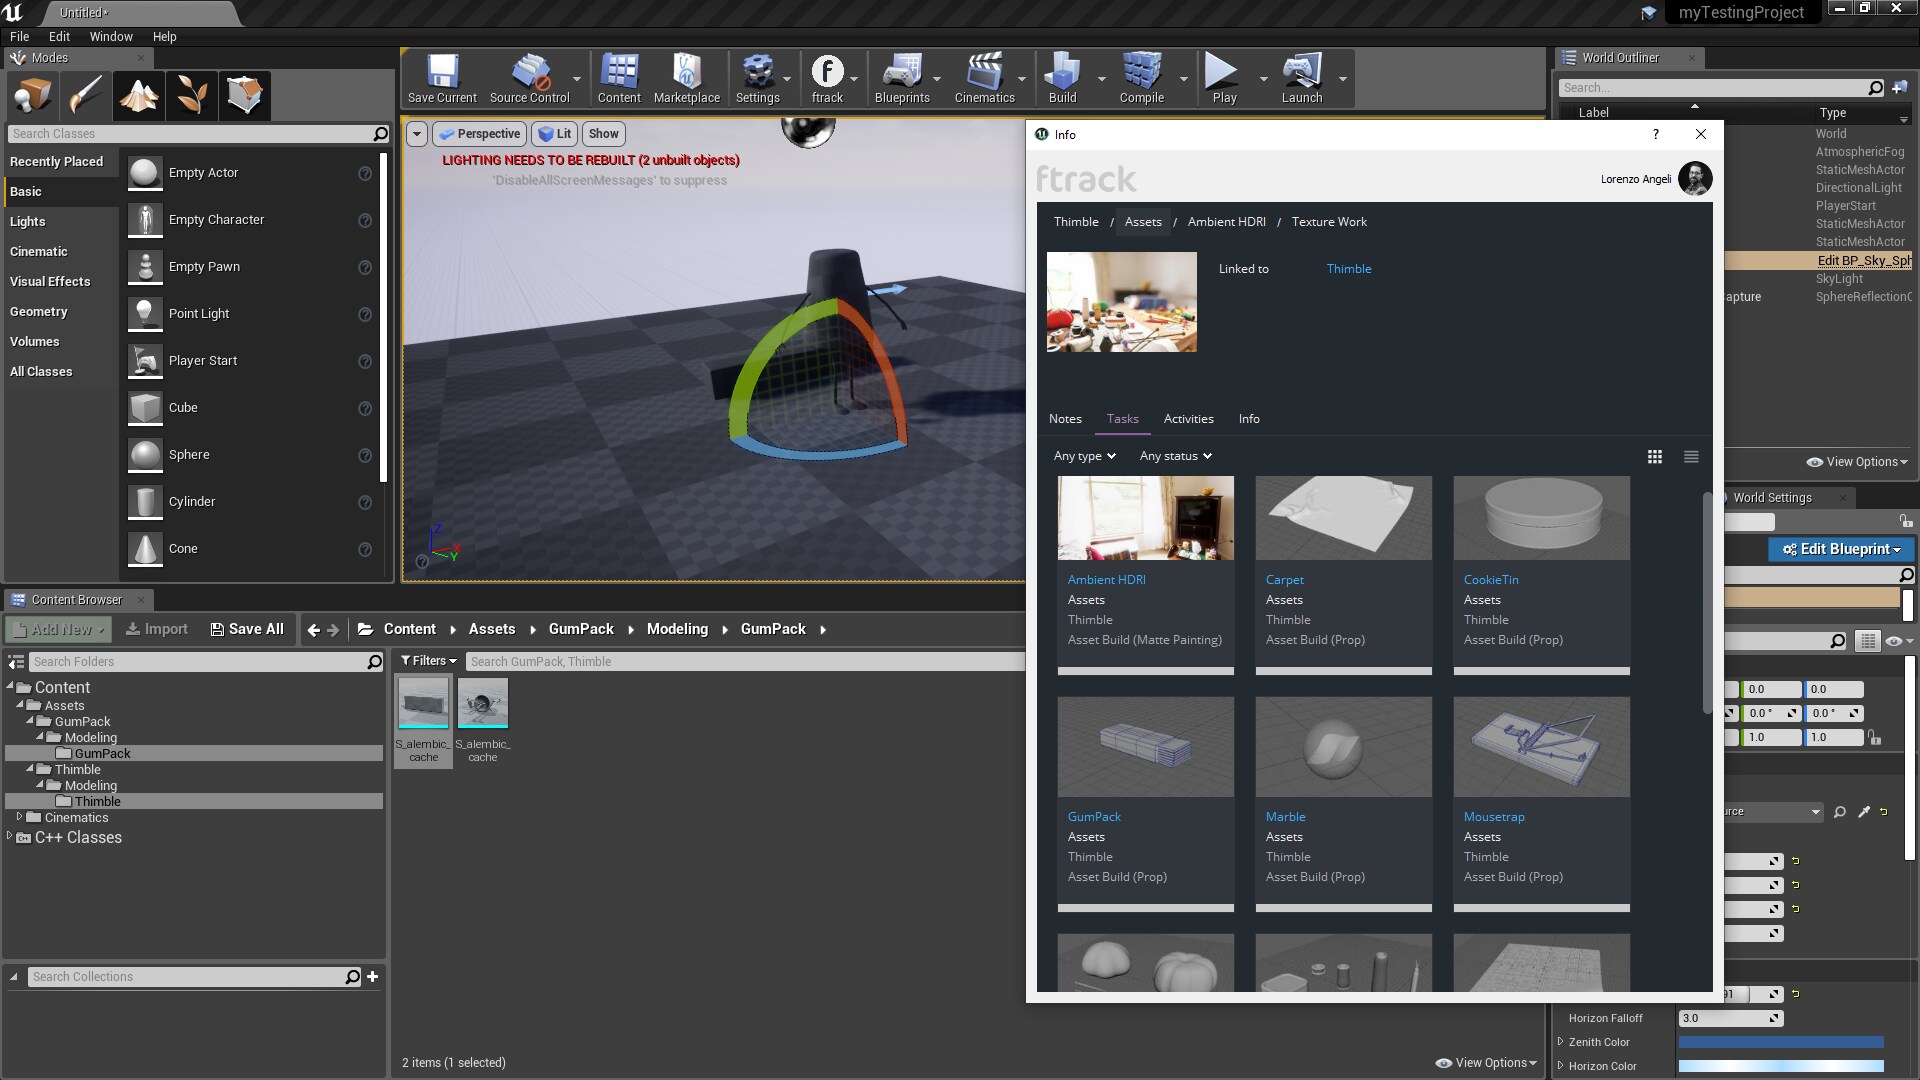The image size is (1920, 1080).
Task: Select the Foliage mode icon
Action: [x=191, y=95]
